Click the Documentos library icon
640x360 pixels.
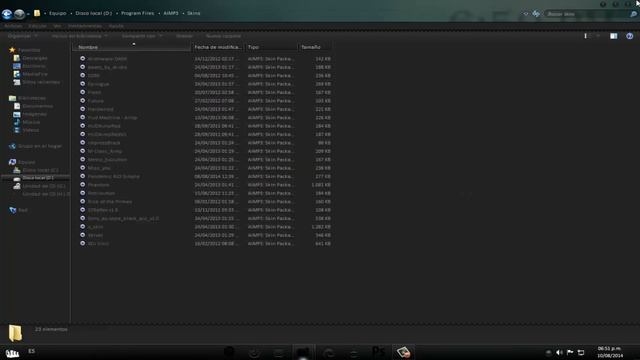17,106
